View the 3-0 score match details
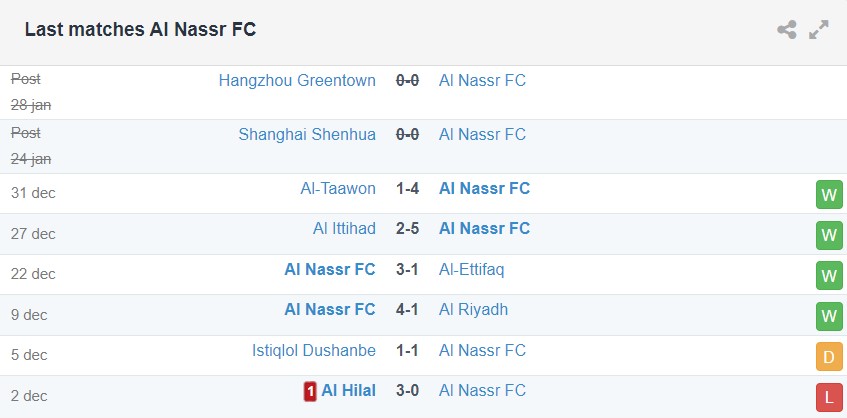This screenshot has width=847, height=418. [407, 391]
